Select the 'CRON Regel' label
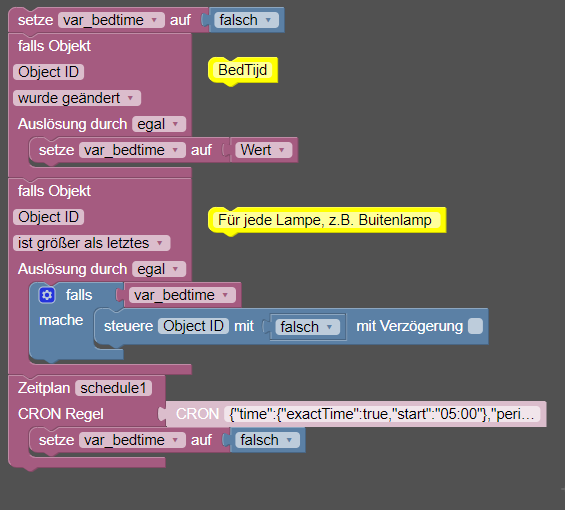Image resolution: width=565 pixels, height=510 pixels. point(61,414)
